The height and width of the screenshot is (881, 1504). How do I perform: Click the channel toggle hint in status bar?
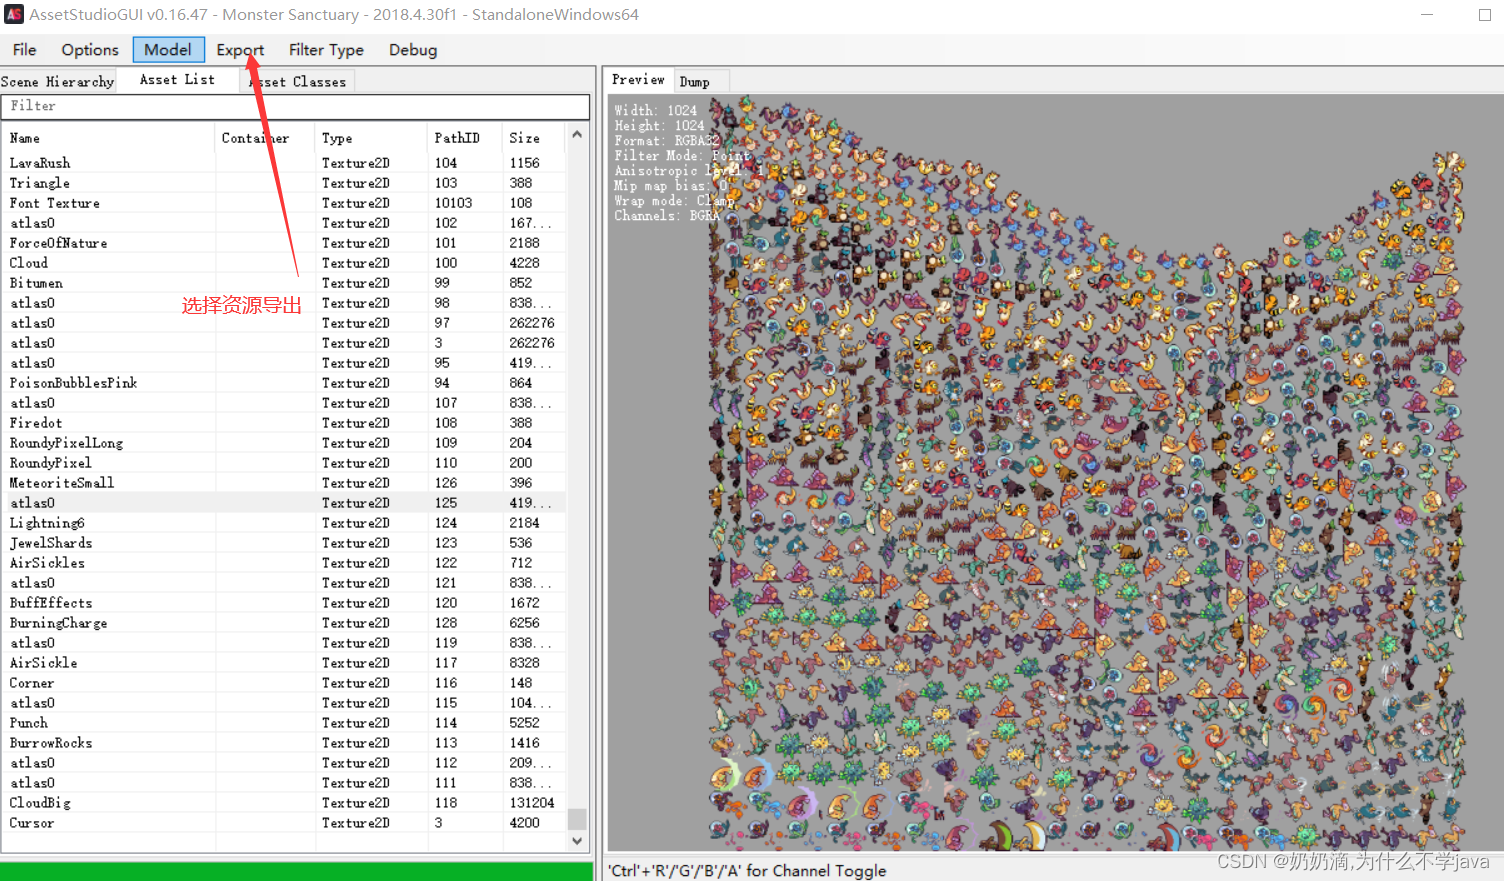747,870
